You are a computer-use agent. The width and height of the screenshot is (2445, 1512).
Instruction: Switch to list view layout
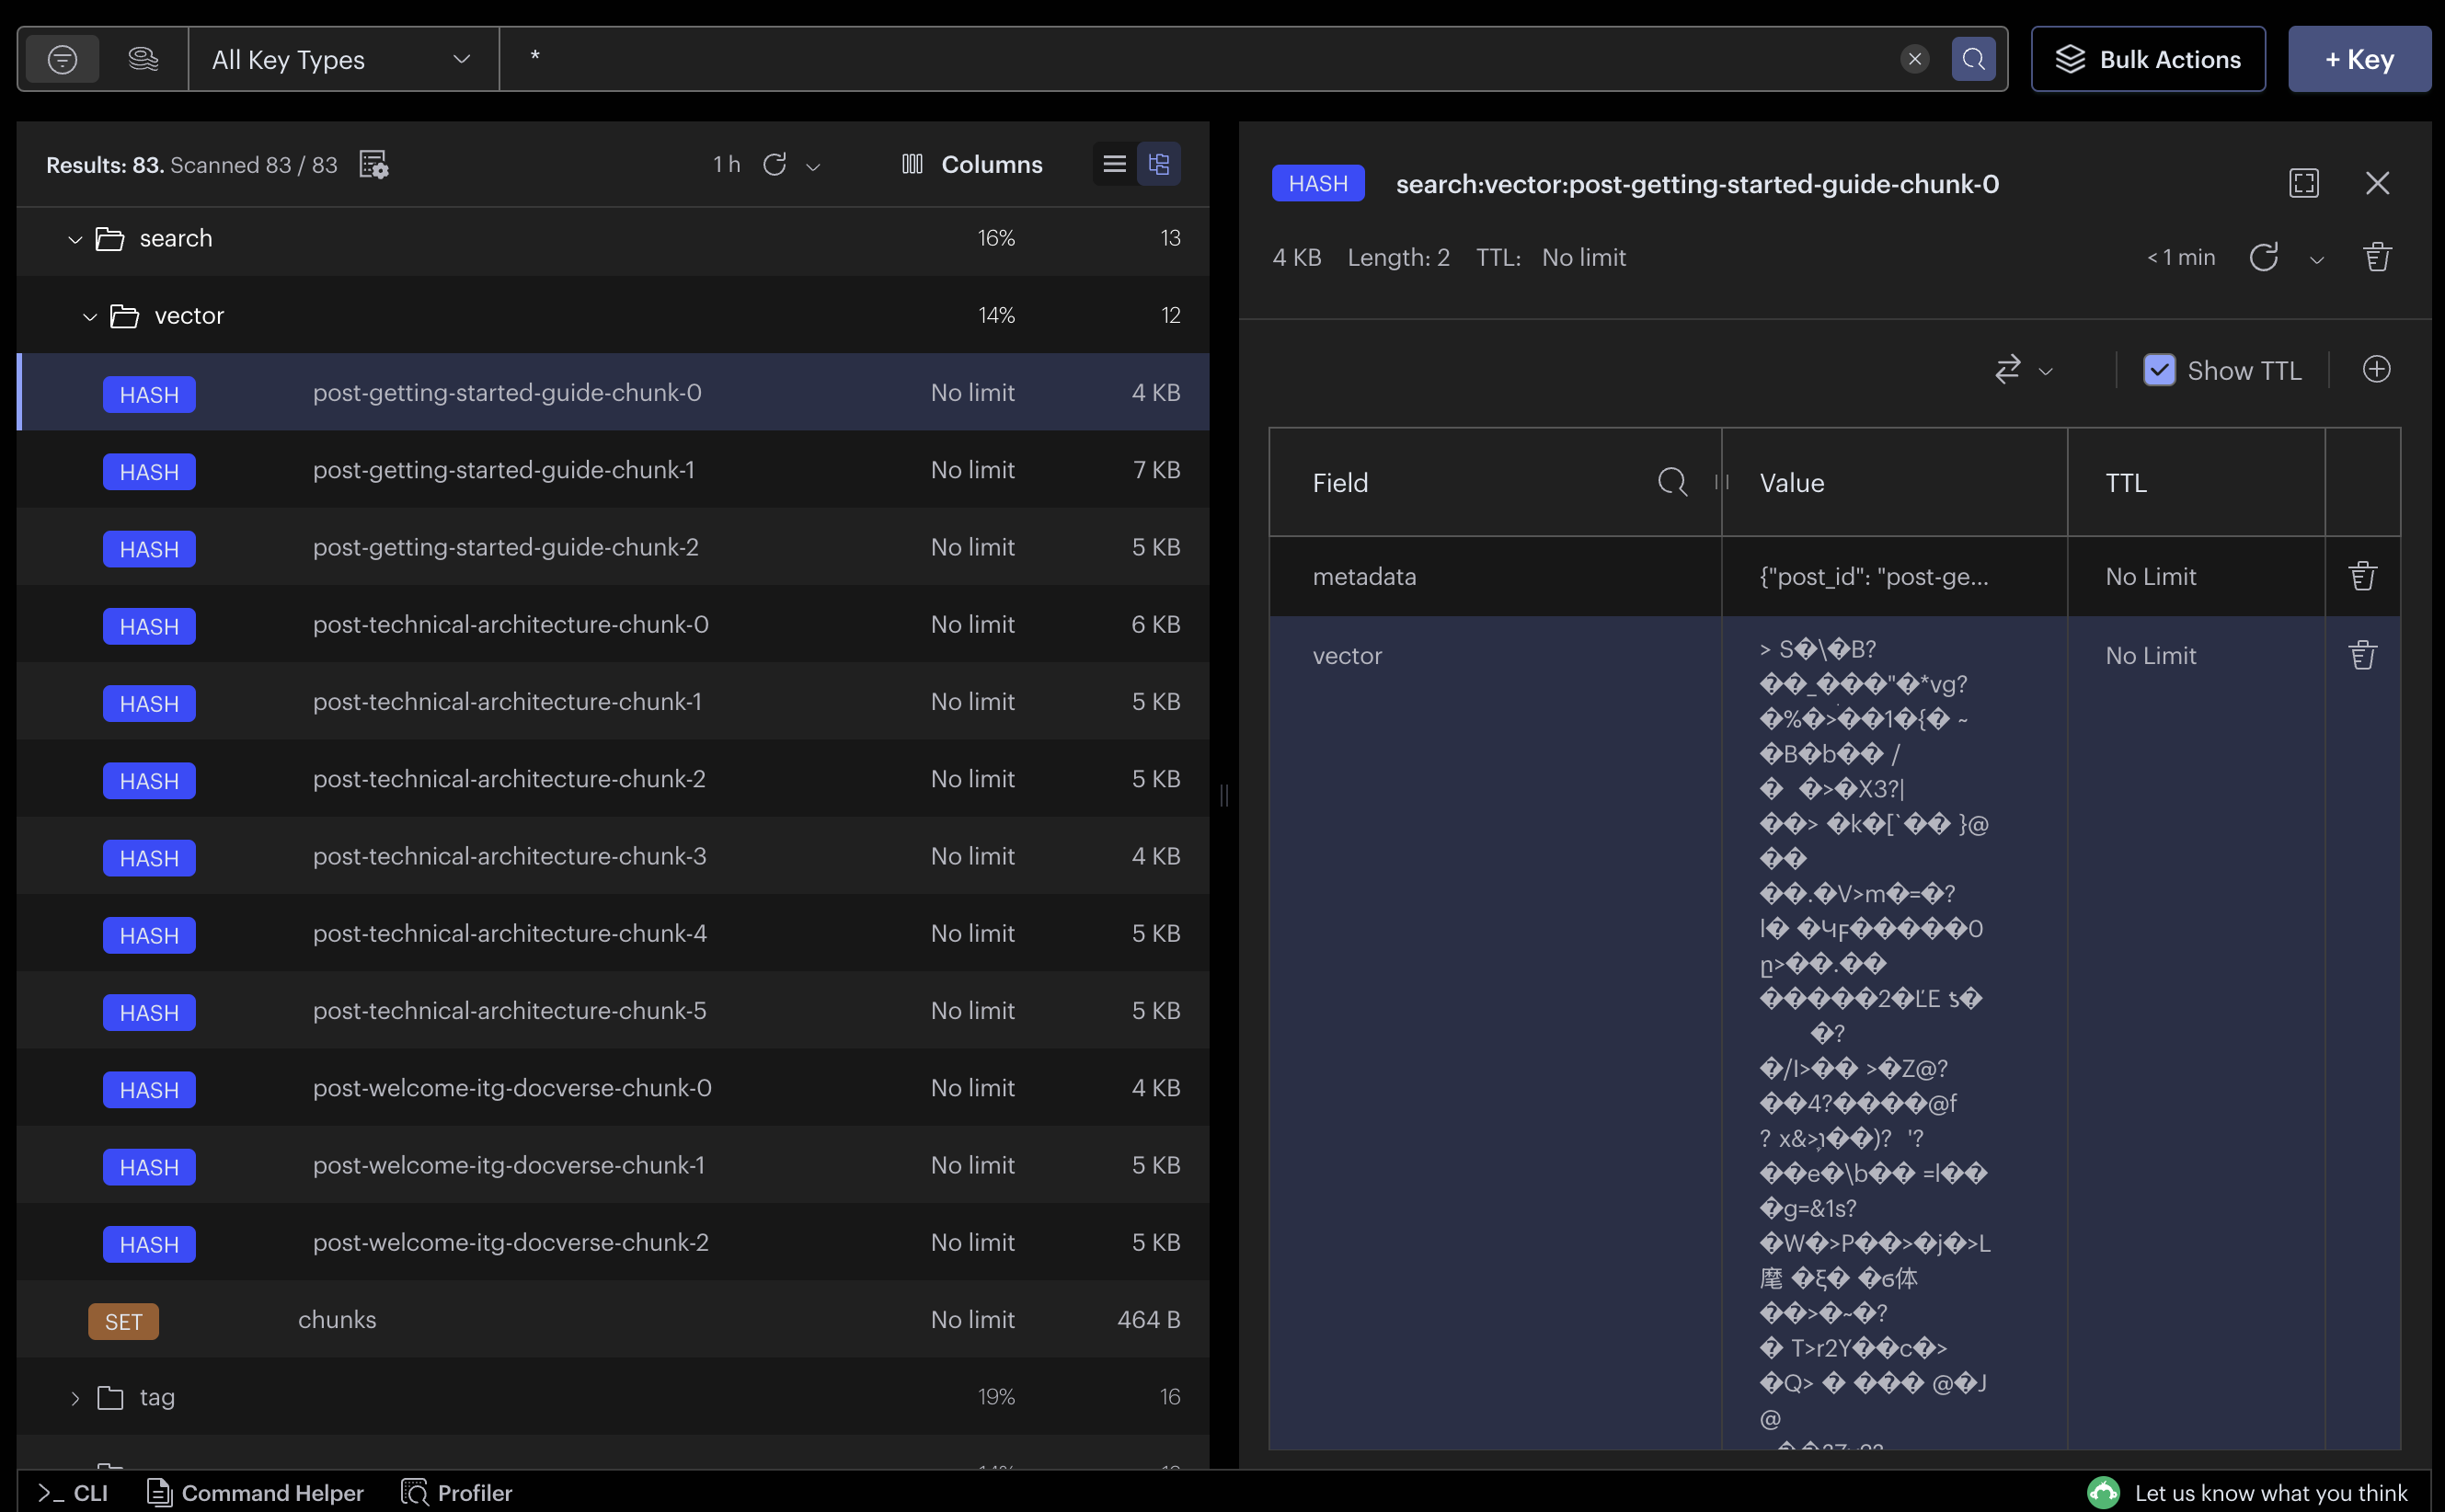coord(1114,164)
